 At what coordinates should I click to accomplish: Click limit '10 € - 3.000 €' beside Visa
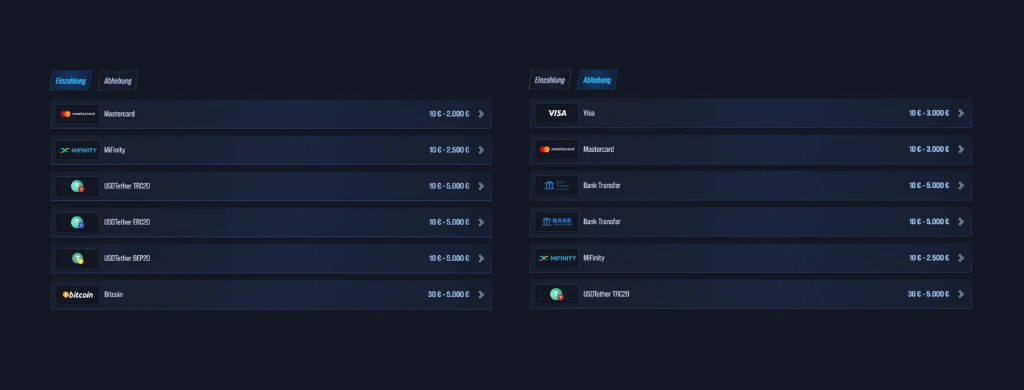pos(929,113)
